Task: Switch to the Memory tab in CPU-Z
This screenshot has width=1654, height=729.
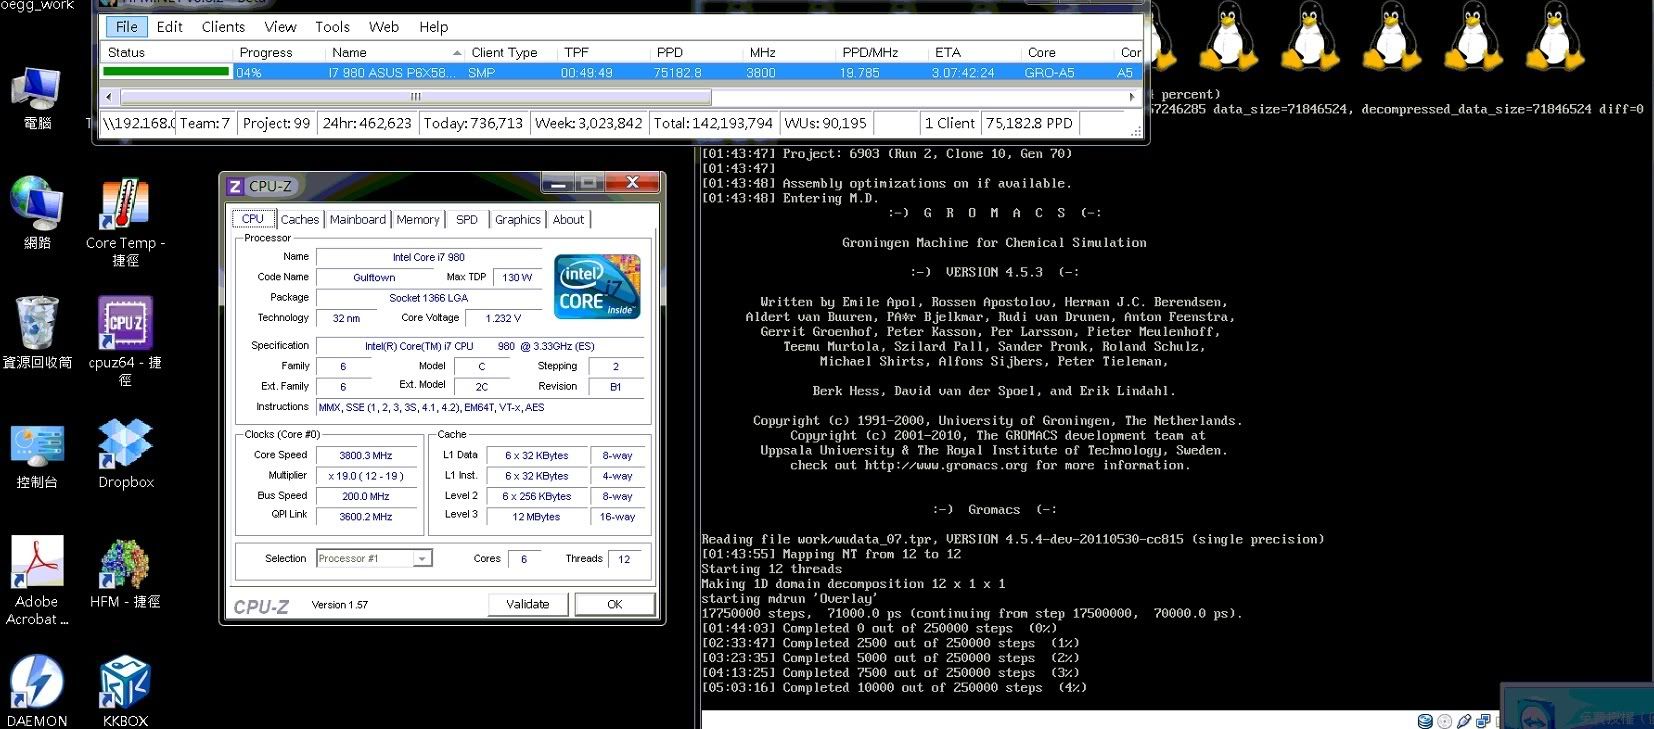Action: (418, 220)
